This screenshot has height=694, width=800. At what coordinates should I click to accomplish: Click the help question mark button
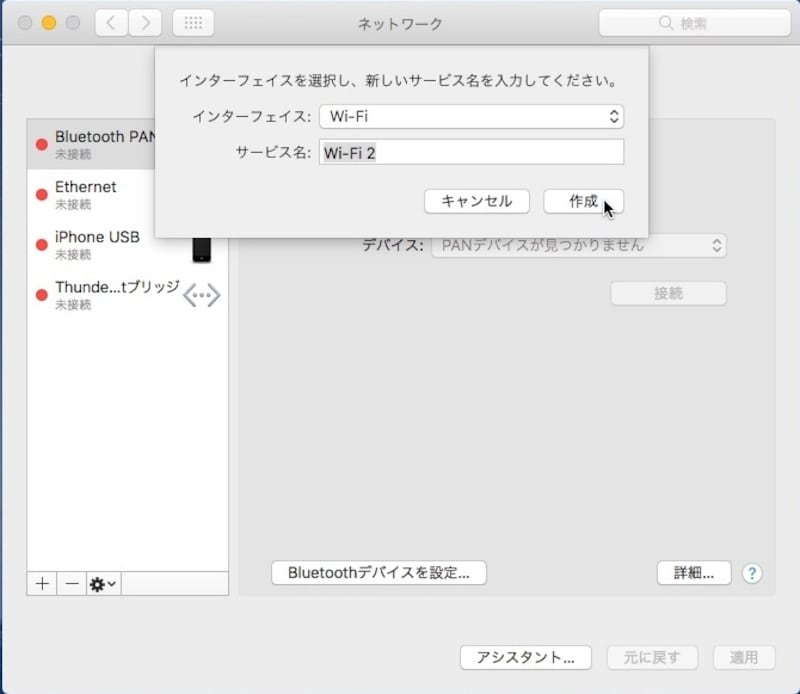[752, 573]
